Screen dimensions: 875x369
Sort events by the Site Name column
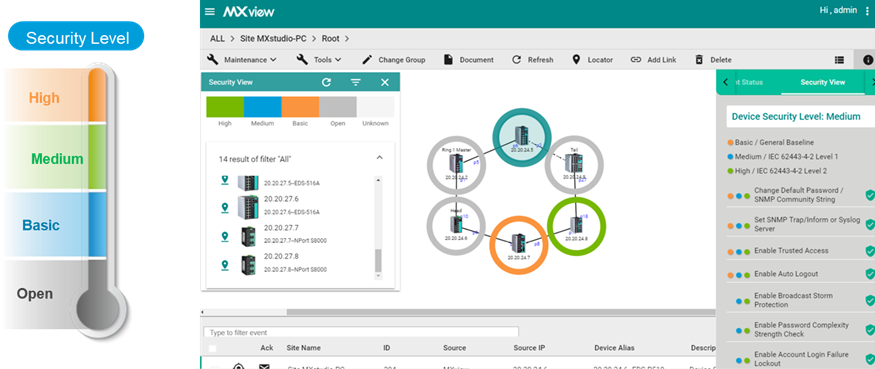tap(304, 348)
